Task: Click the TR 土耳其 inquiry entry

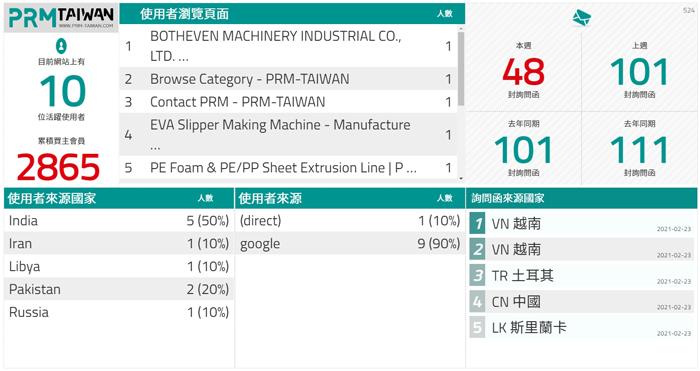Action: pos(581,275)
